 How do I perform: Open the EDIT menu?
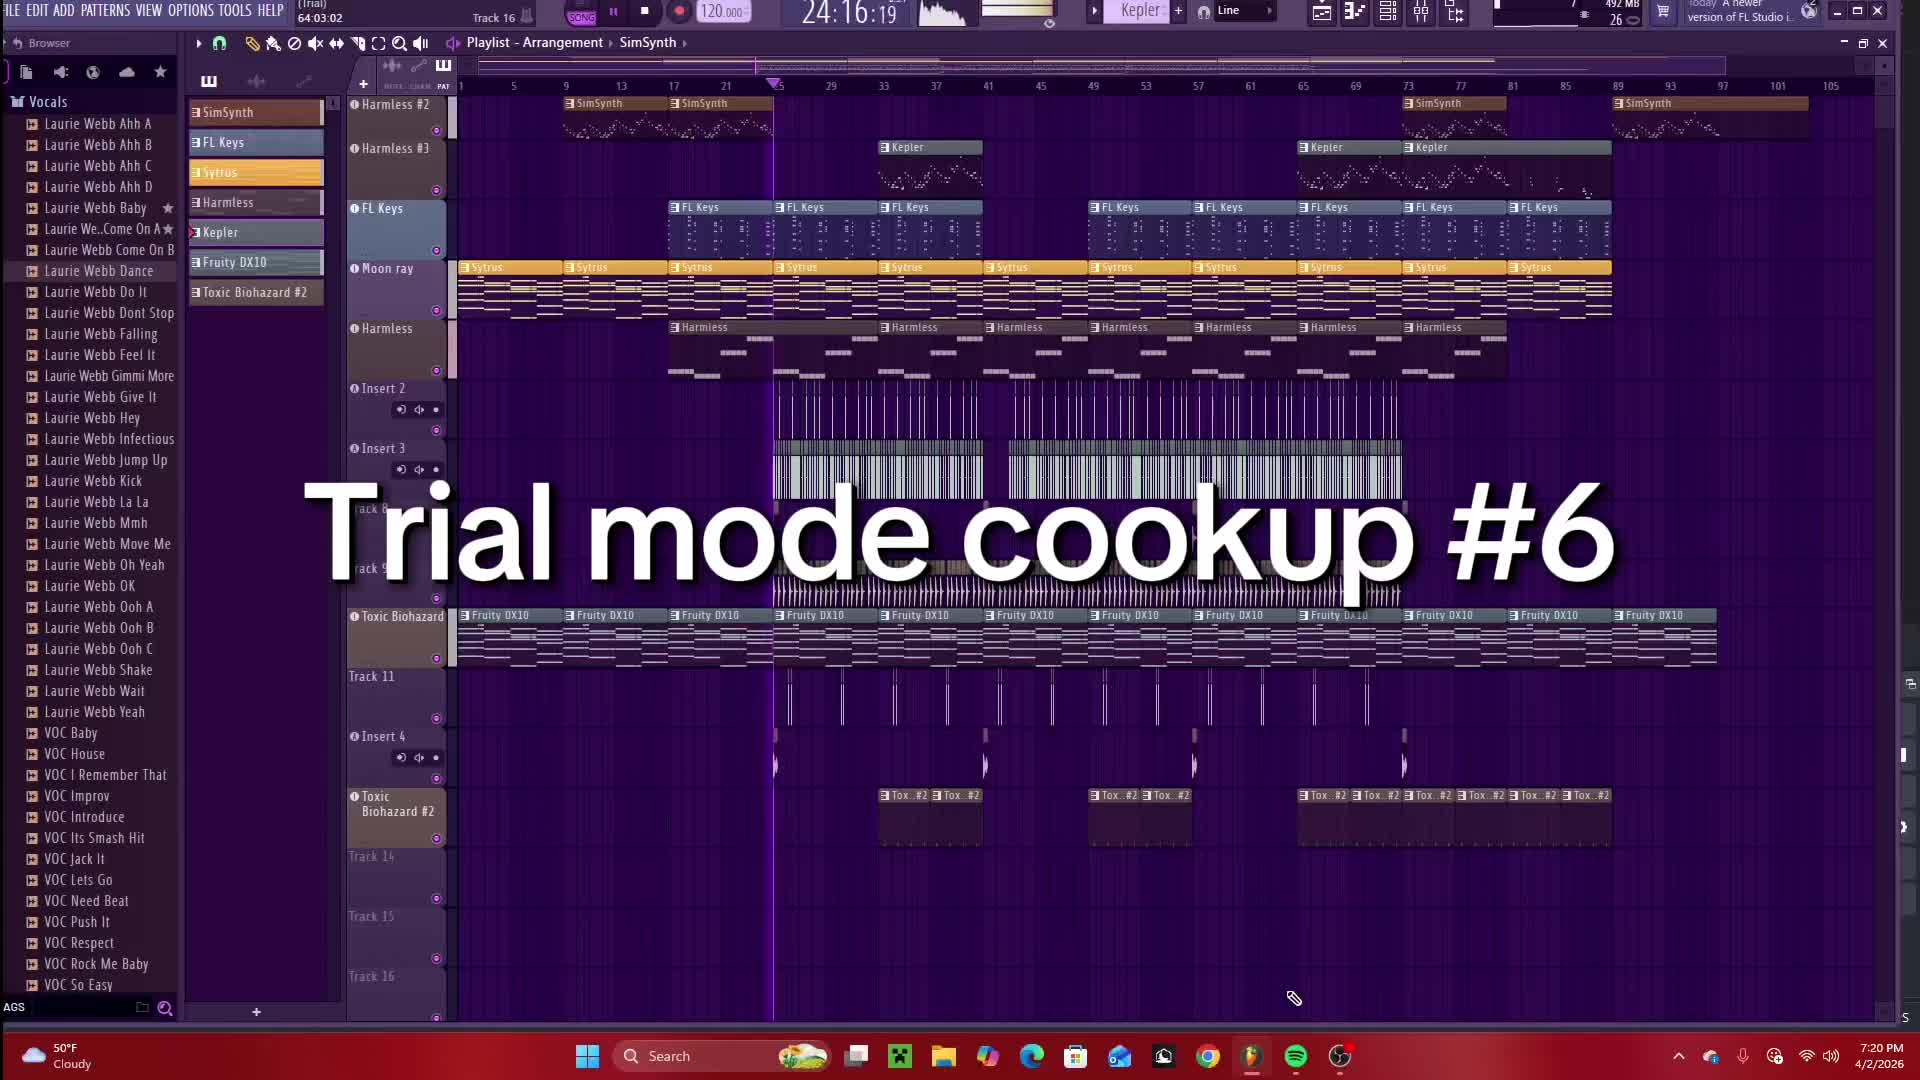point(37,10)
